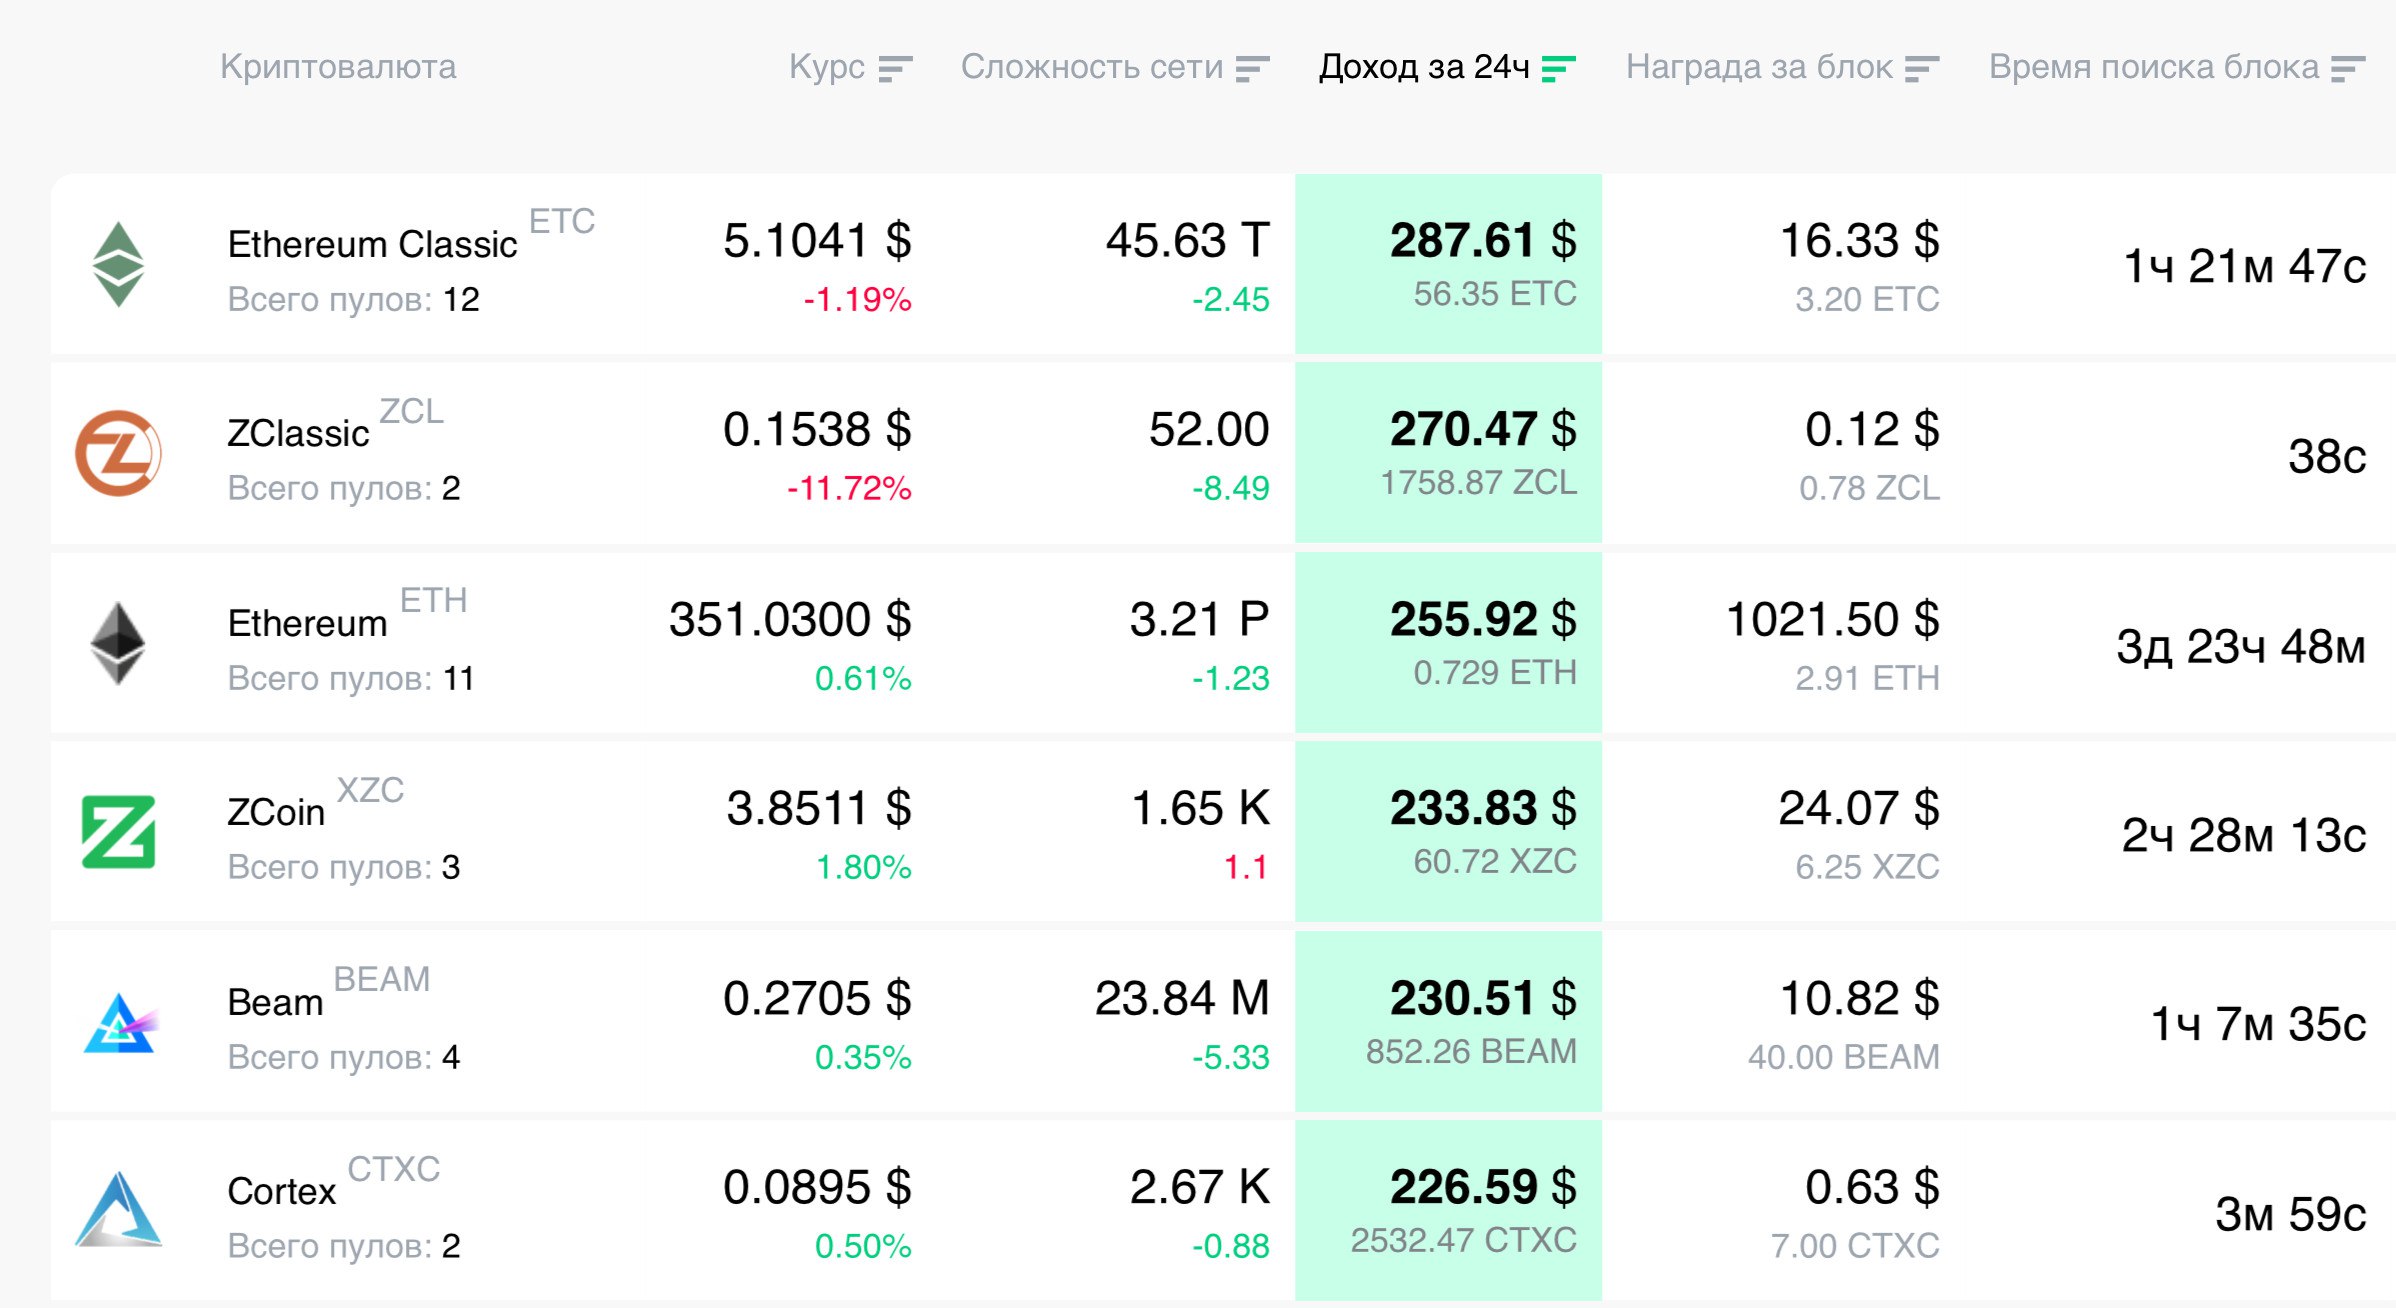Viewport: 2396px width, 1308px height.
Task: Click the 0.0895 $ price value
Action: coord(817,1188)
